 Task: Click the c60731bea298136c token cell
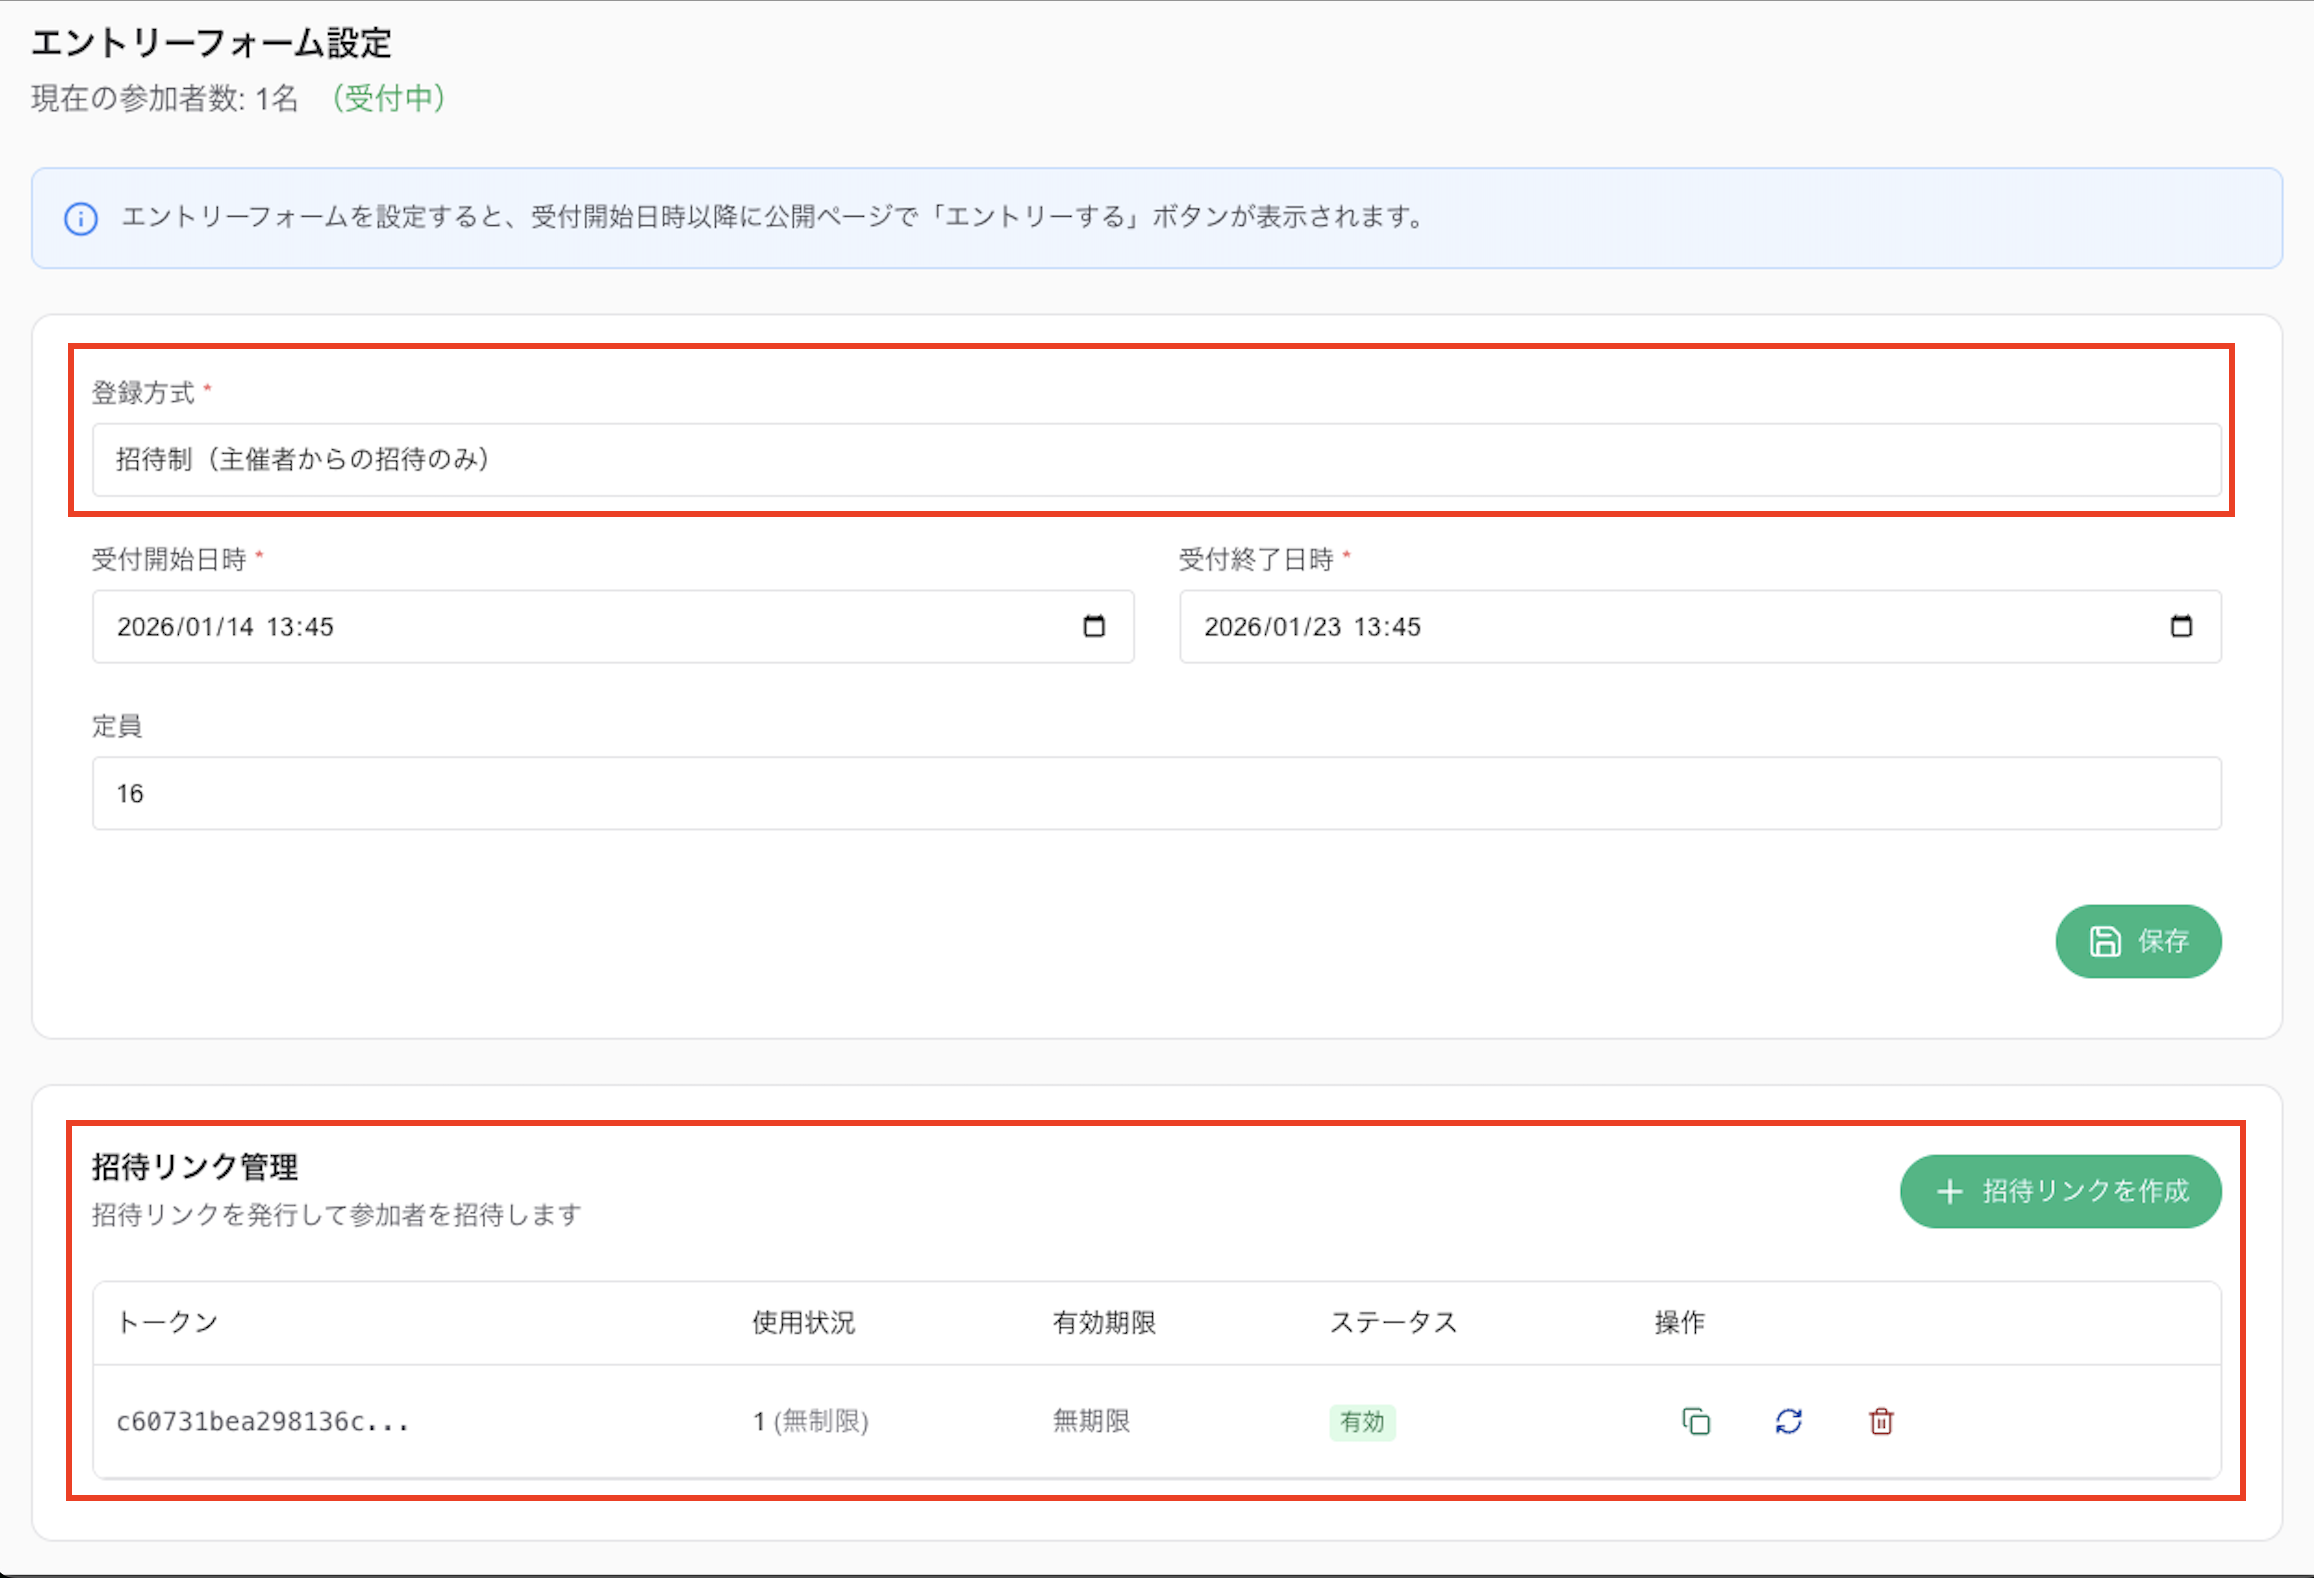pyautogui.click(x=263, y=1421)
